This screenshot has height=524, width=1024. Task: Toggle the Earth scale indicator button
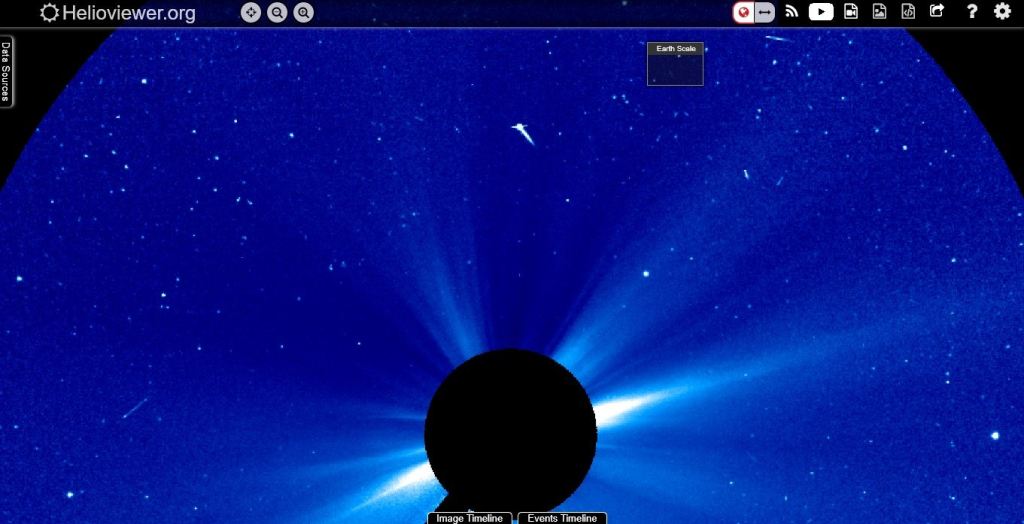click(x=743, y=12)
